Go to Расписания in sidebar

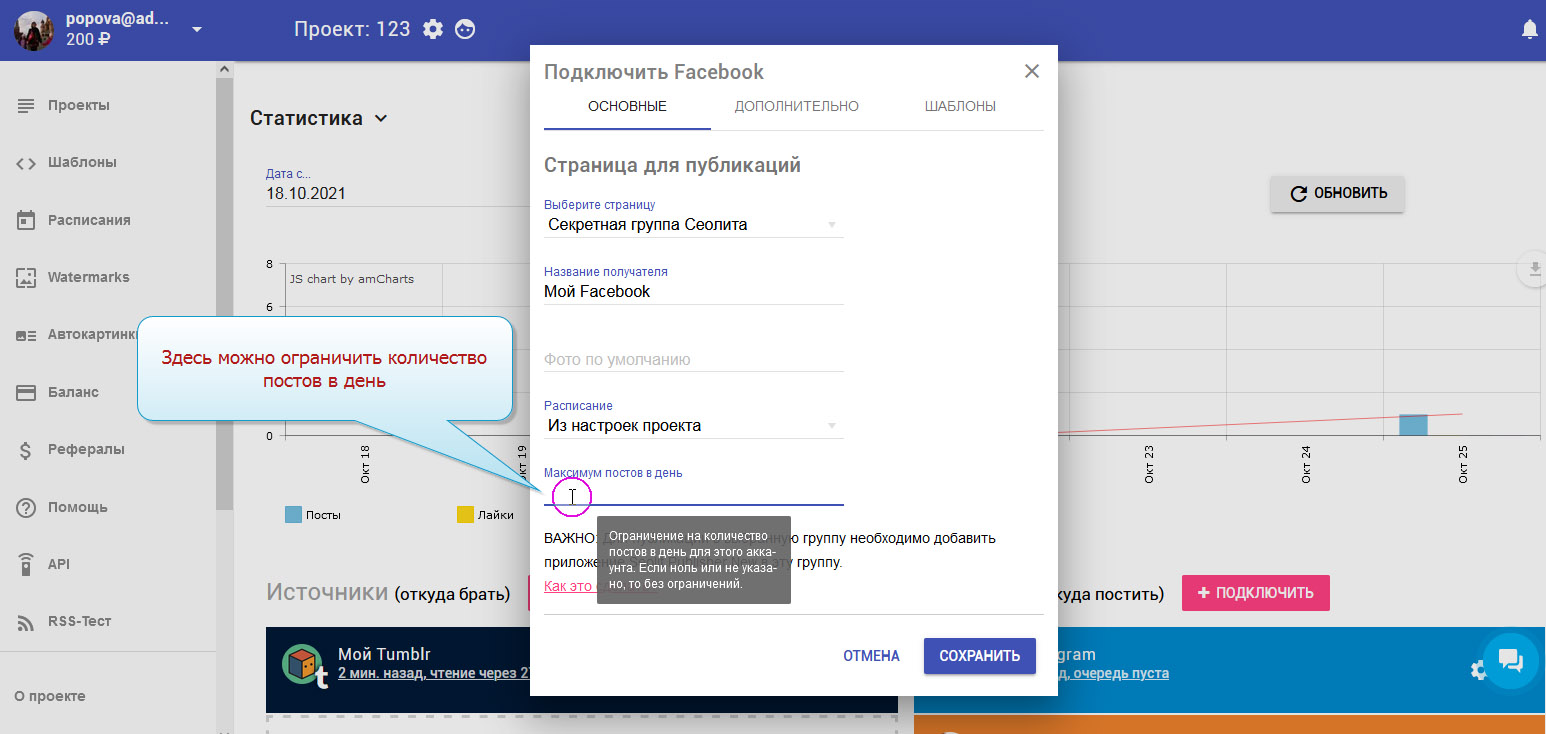coord(88,220)
